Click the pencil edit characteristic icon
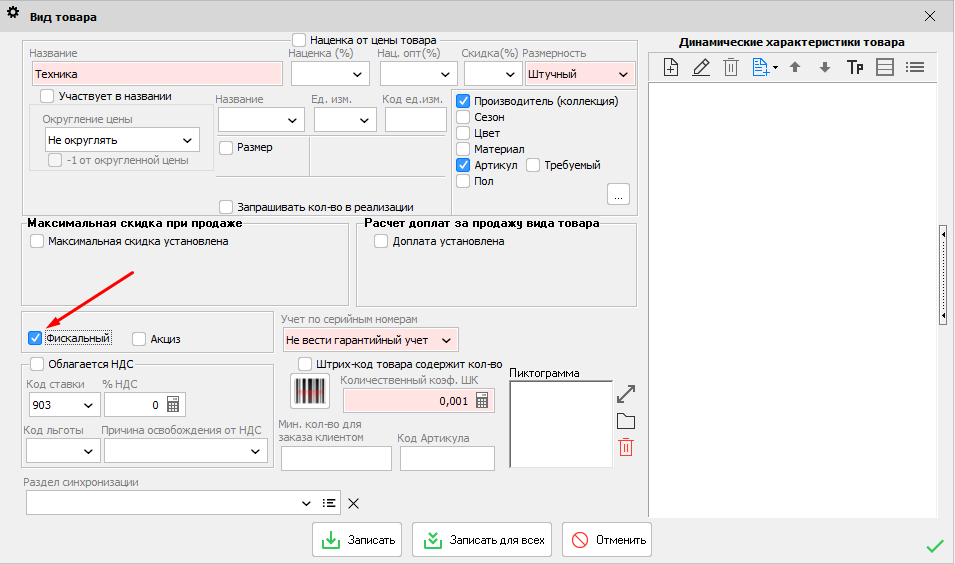This screenshot has height=564, width=955. pos(701,68)
